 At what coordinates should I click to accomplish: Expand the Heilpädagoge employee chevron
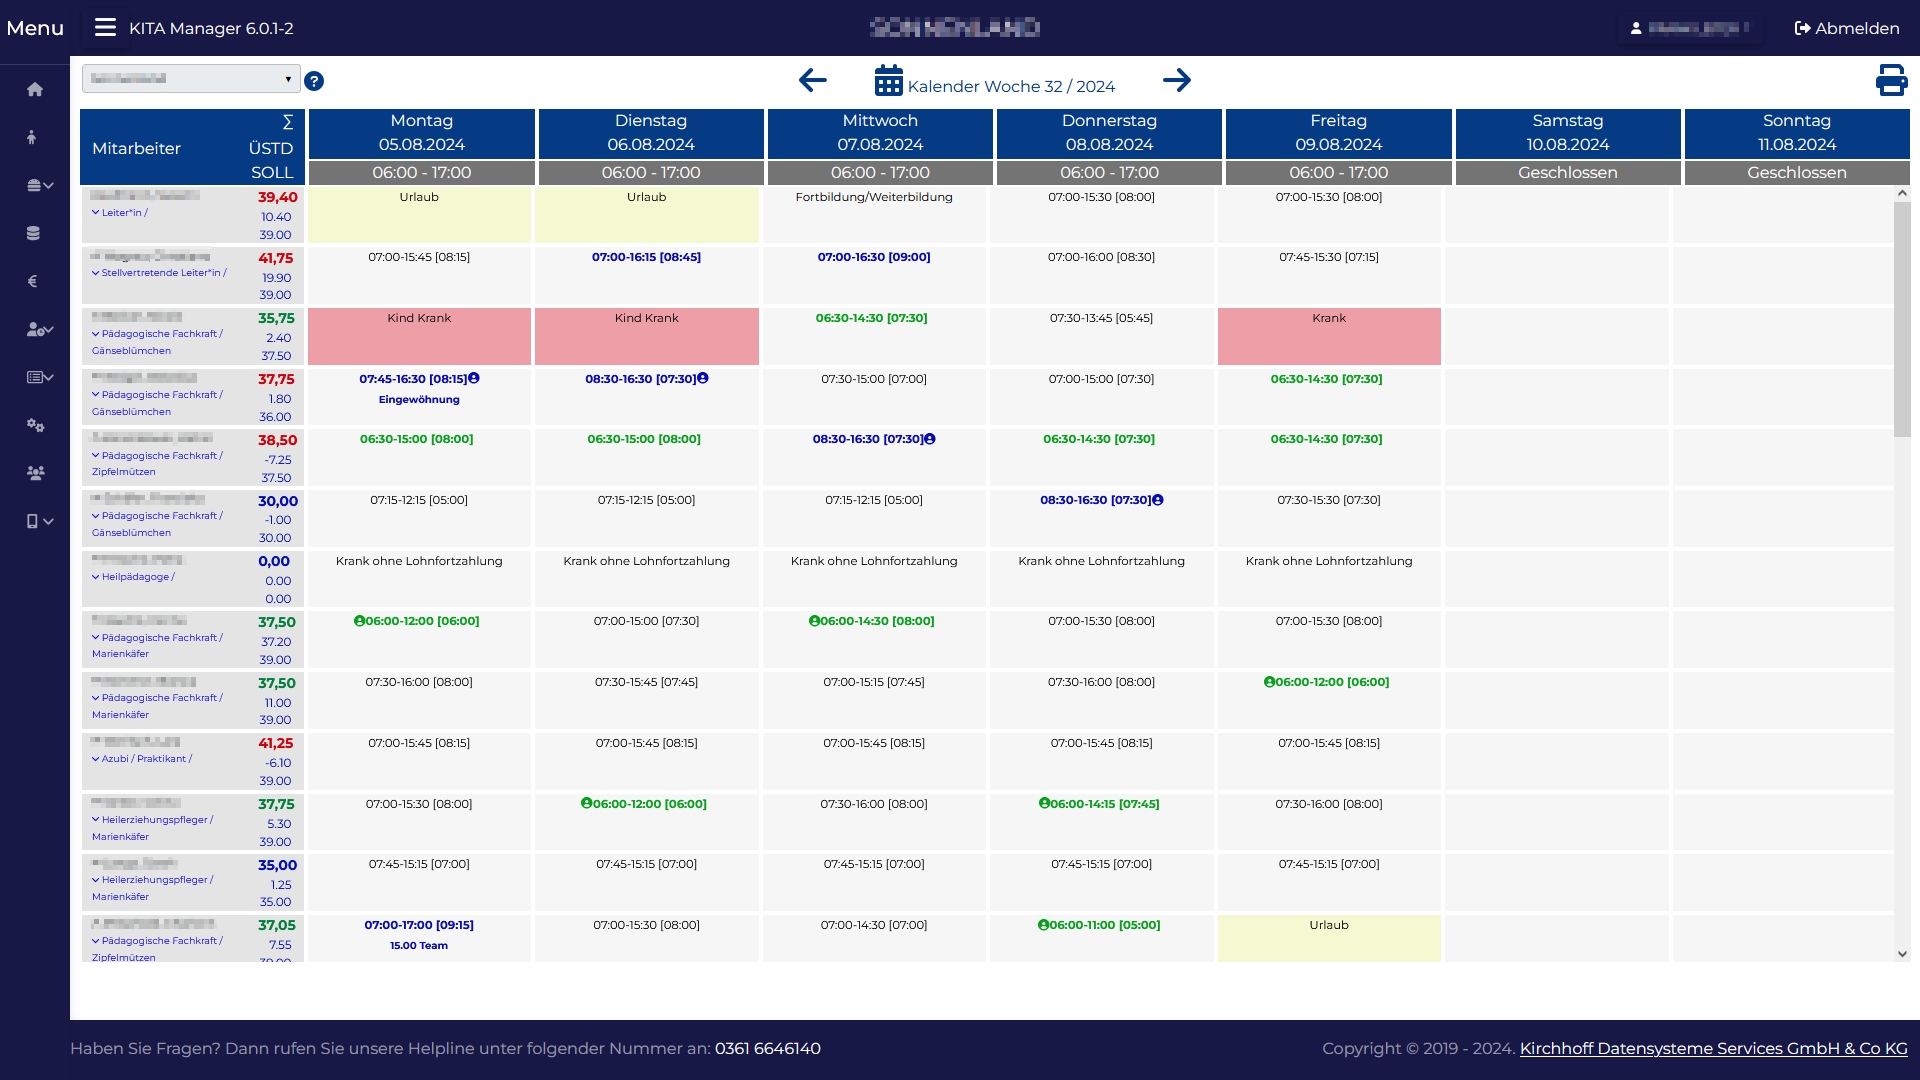tap(96, 577)
